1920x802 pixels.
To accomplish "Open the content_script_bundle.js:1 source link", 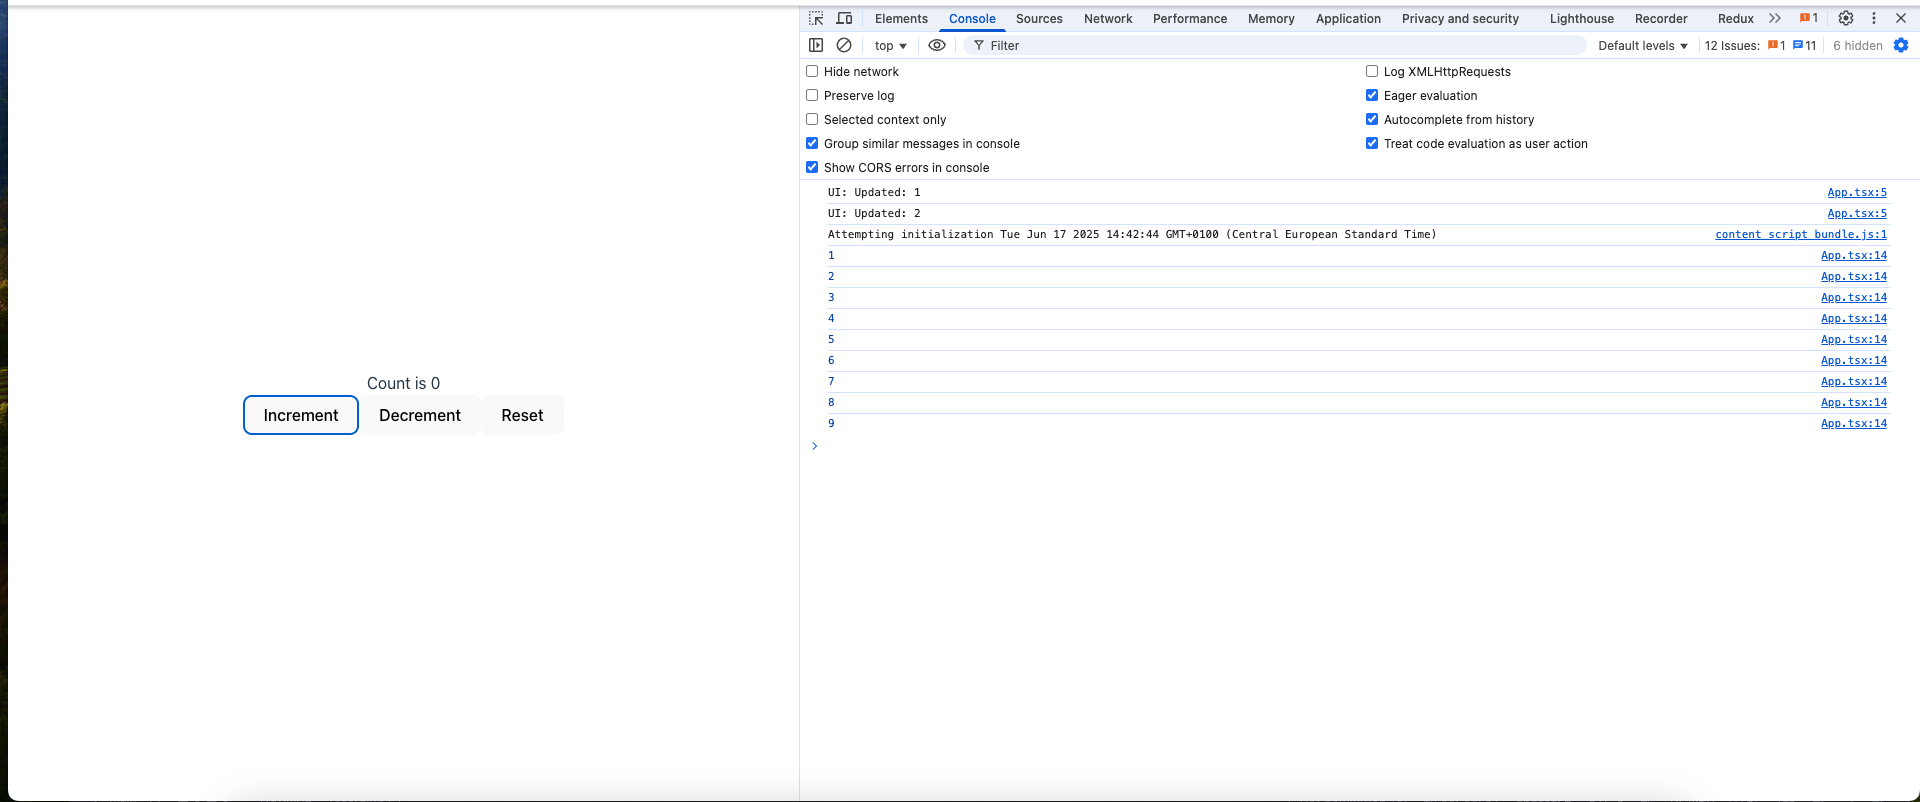I will (1800, 234).
